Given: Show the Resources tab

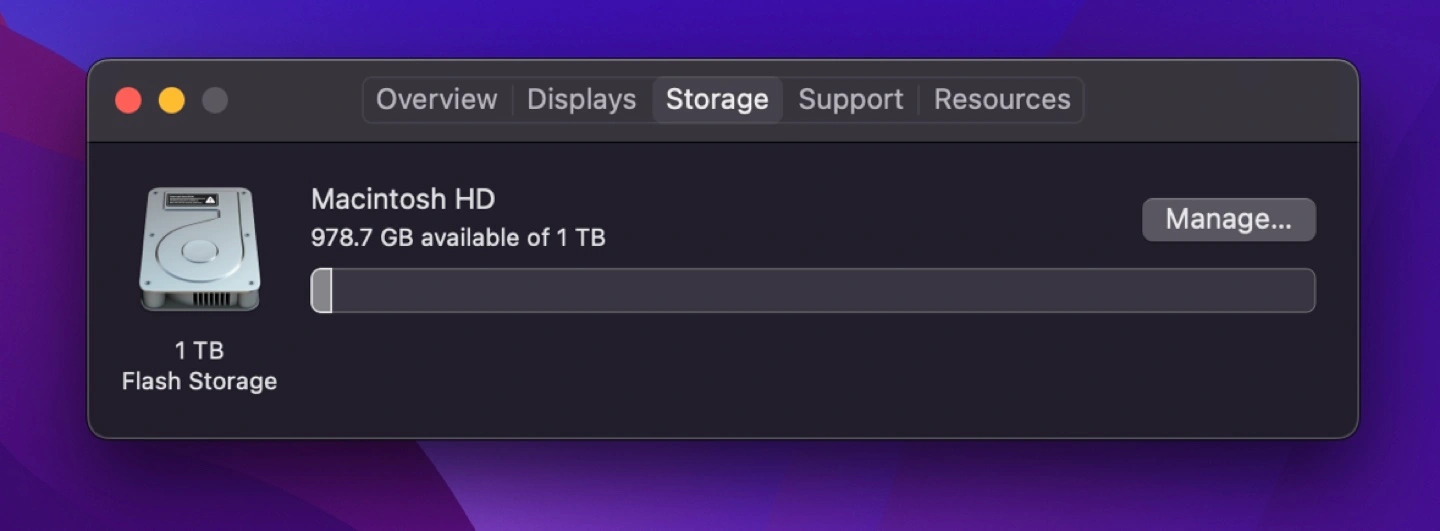Looking at the screenshot, I should 1002,100.
